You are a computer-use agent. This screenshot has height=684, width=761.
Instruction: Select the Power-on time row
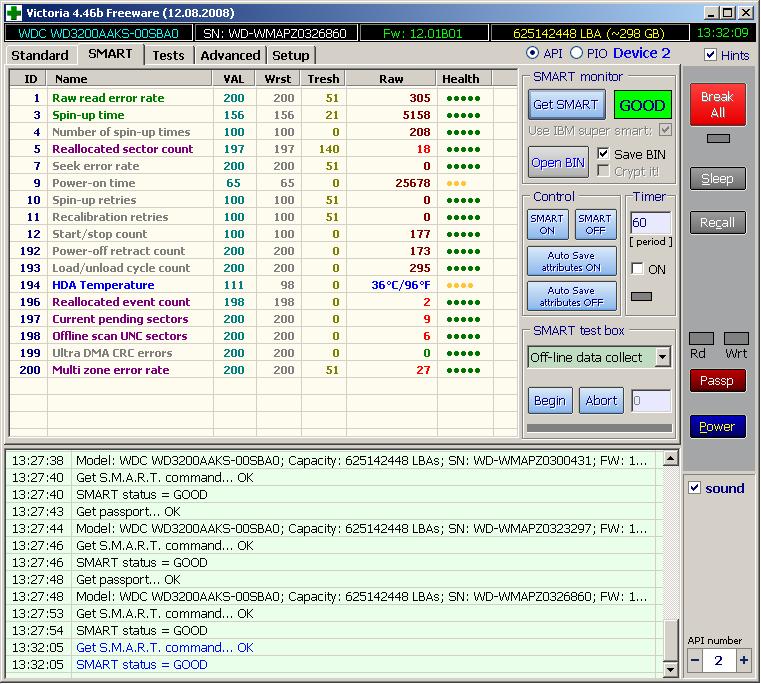coord(264,183)
